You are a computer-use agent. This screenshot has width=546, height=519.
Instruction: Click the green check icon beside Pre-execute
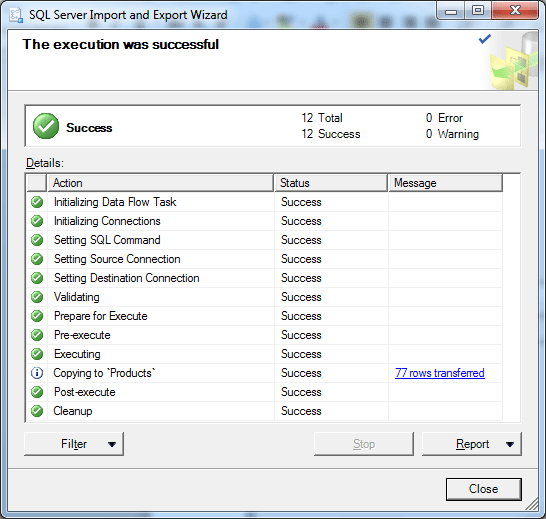click(37, 335)
